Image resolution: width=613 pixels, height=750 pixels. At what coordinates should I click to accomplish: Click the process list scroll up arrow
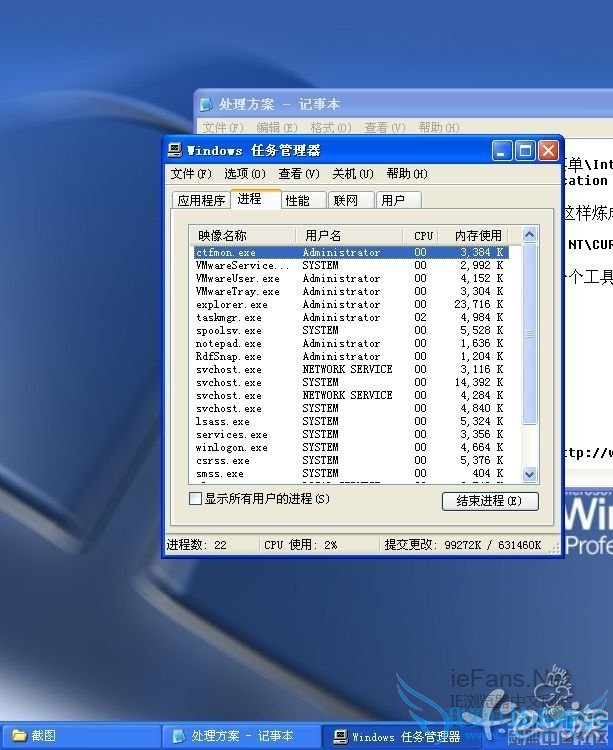pyautogui.click(x=529, y=235)
